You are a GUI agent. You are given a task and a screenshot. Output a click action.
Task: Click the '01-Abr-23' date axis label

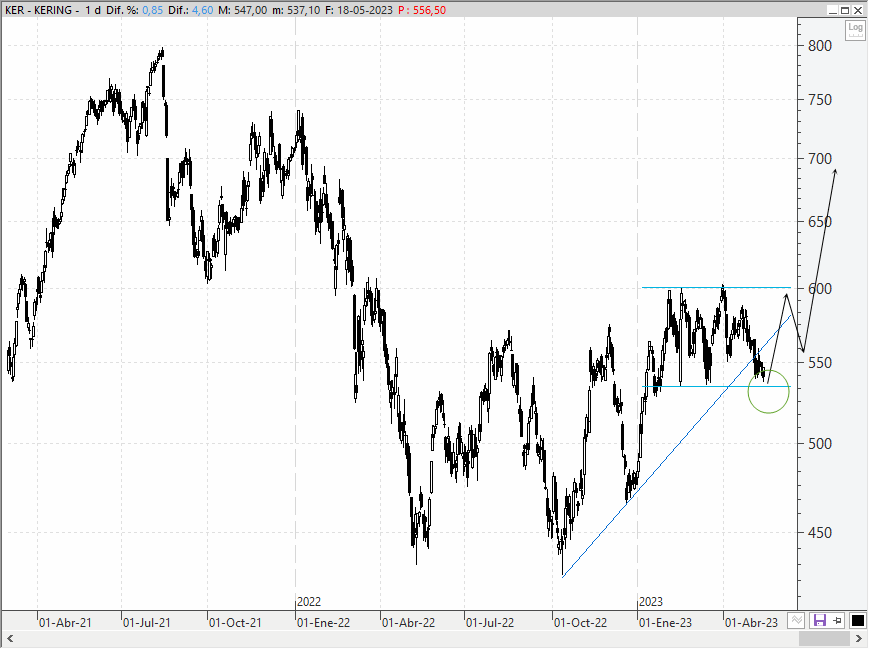click(752, 623)
